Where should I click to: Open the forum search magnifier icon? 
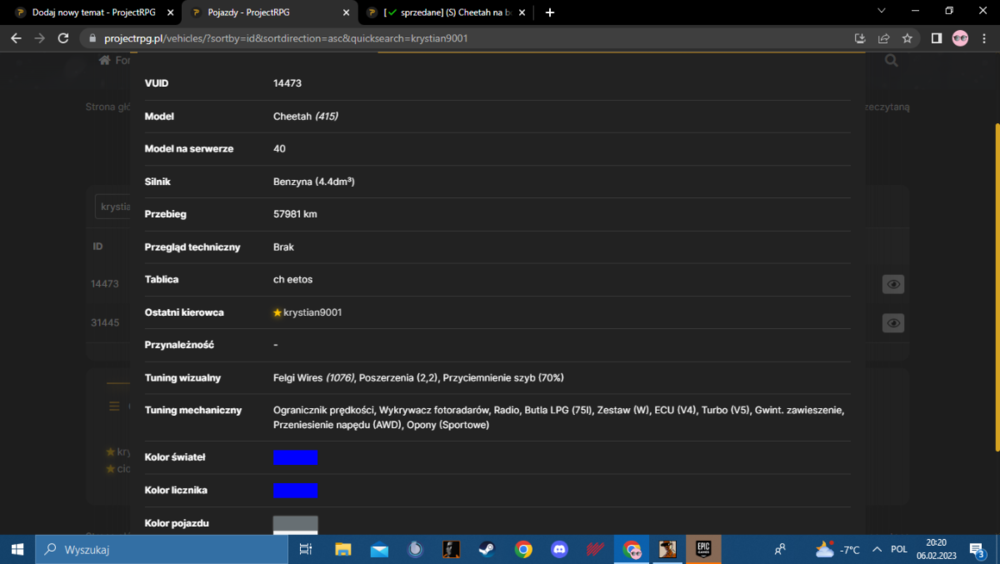[892, 61]
